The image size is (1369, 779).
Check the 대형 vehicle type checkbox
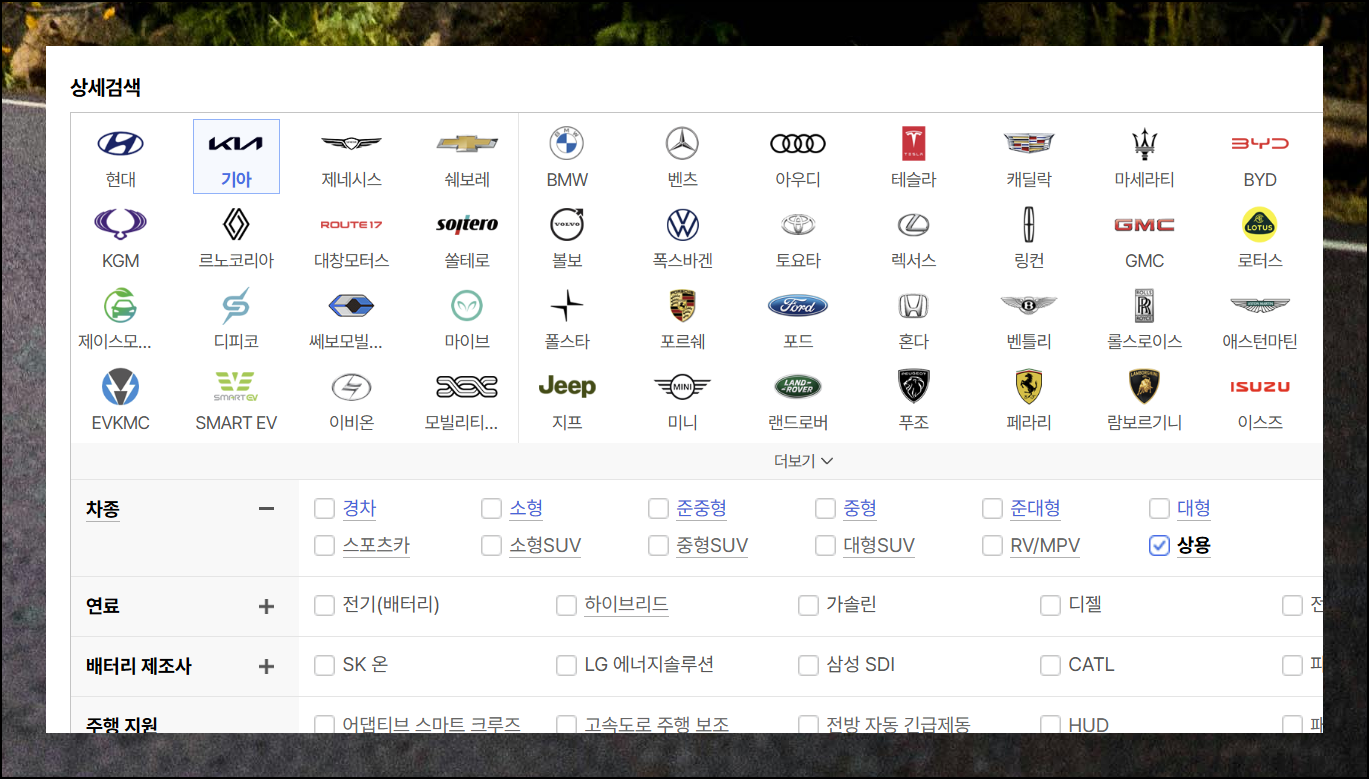(x=1159, y=509)
